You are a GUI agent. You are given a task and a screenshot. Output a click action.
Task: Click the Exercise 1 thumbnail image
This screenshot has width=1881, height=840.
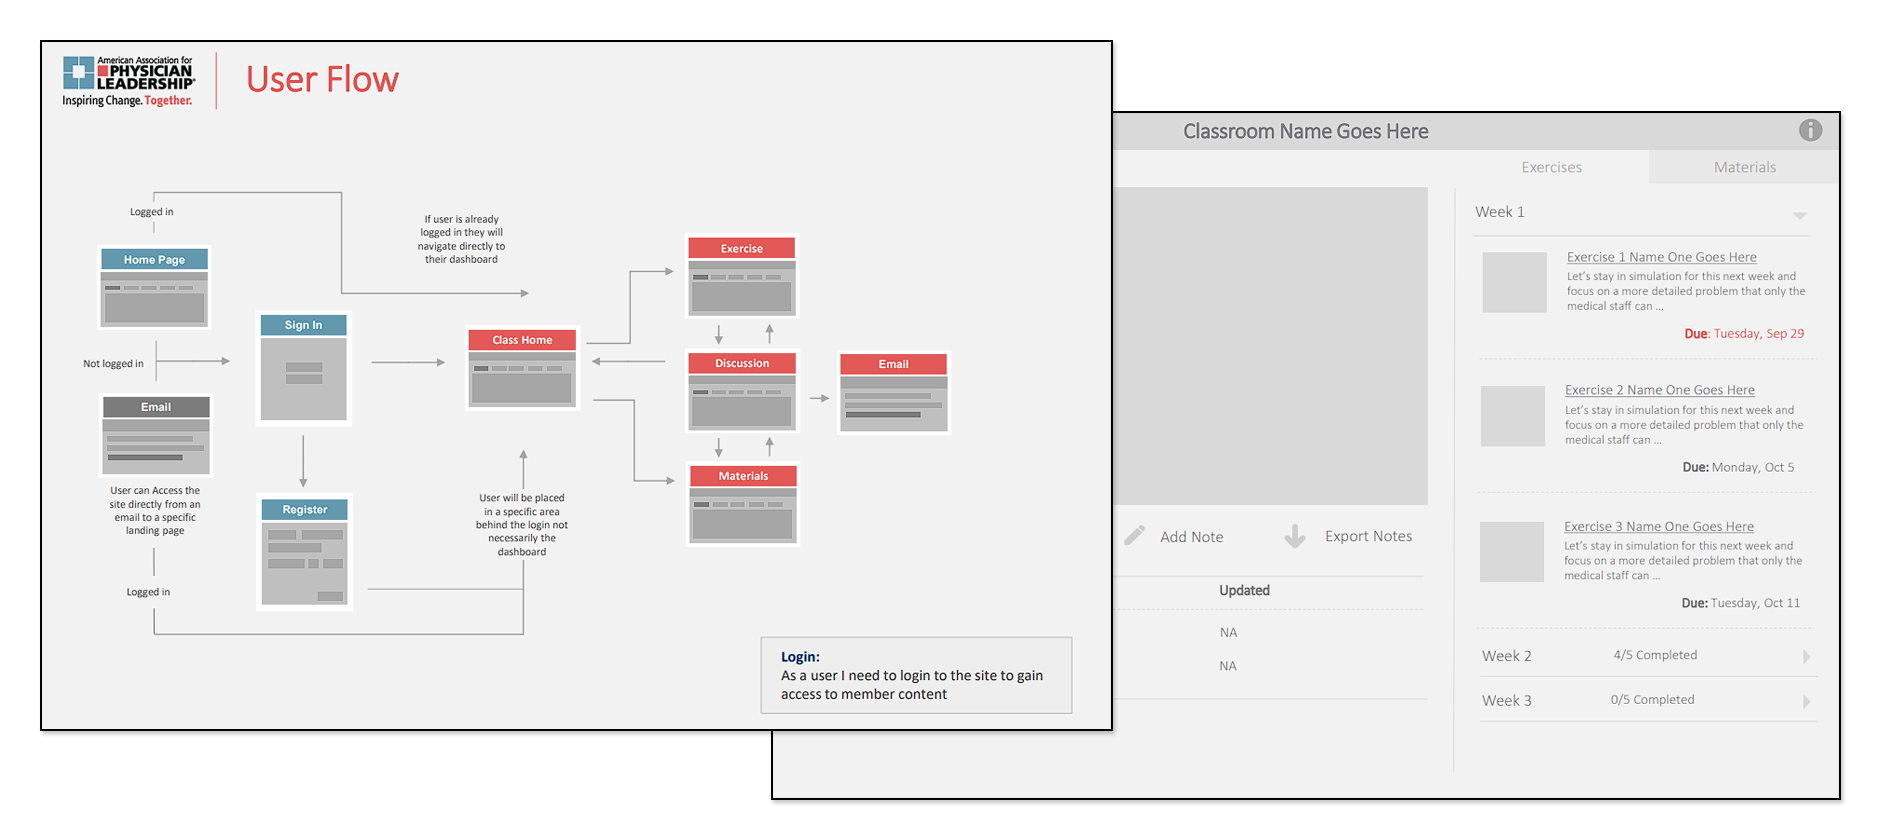pos(1514,282)
